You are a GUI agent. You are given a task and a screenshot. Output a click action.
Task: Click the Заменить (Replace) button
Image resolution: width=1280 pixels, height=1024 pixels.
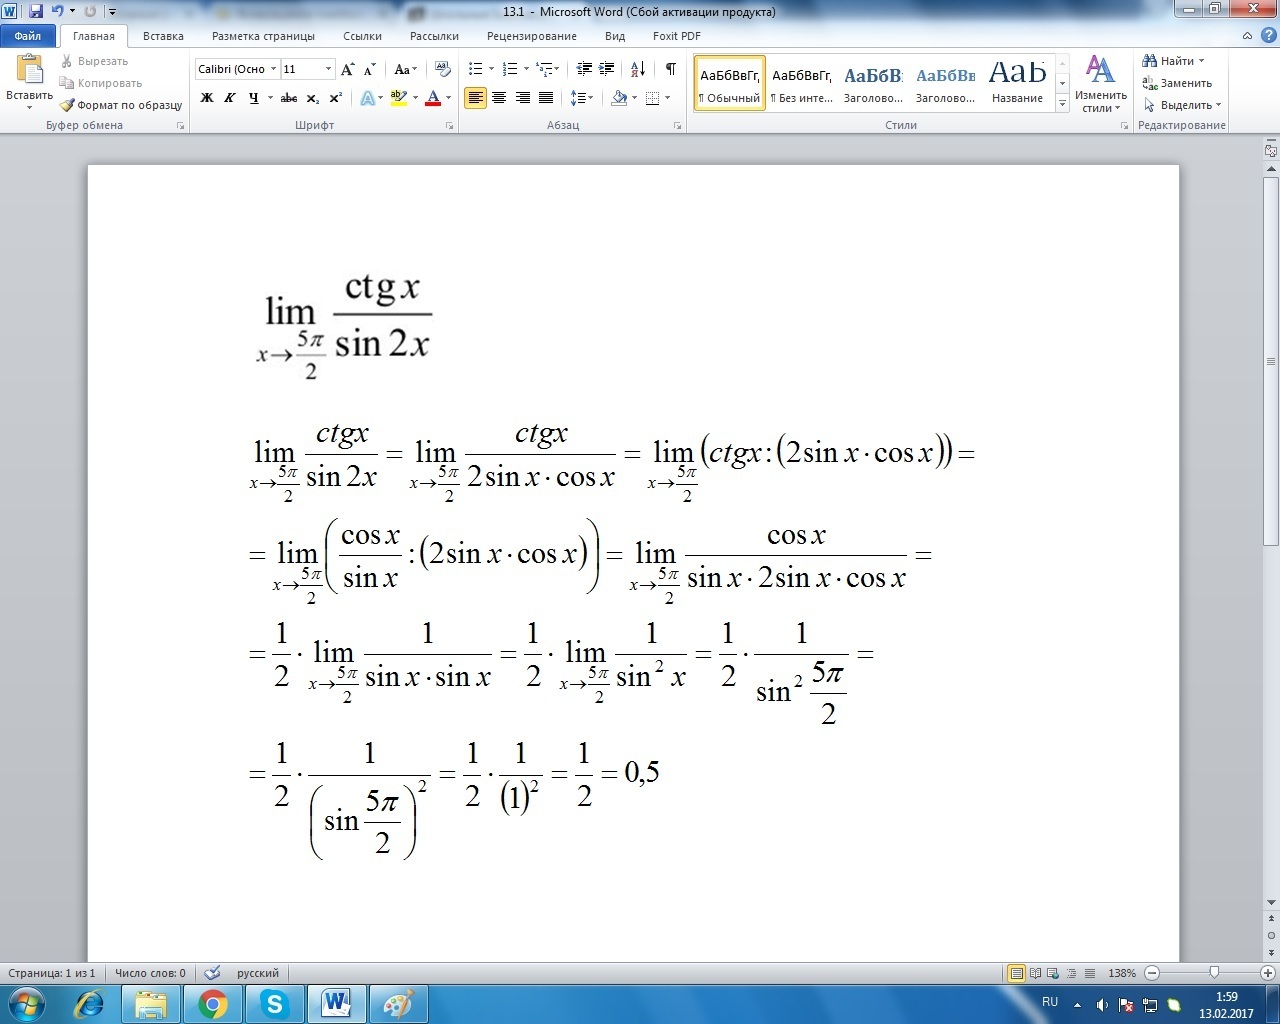click(1178, 83)
